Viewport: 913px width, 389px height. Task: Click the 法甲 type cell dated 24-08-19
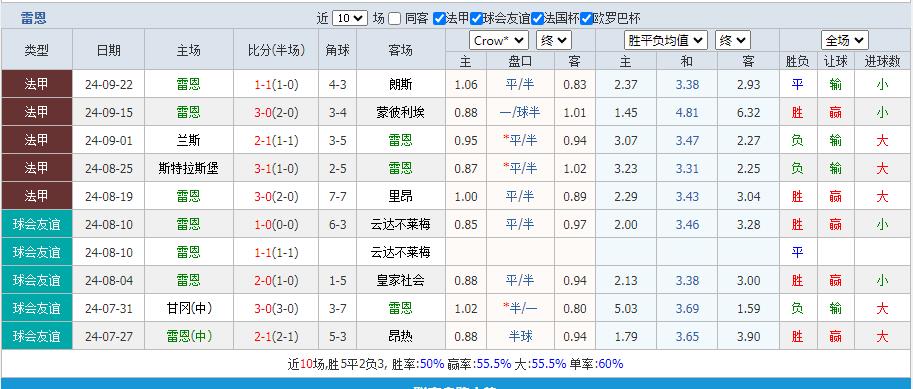37,196
